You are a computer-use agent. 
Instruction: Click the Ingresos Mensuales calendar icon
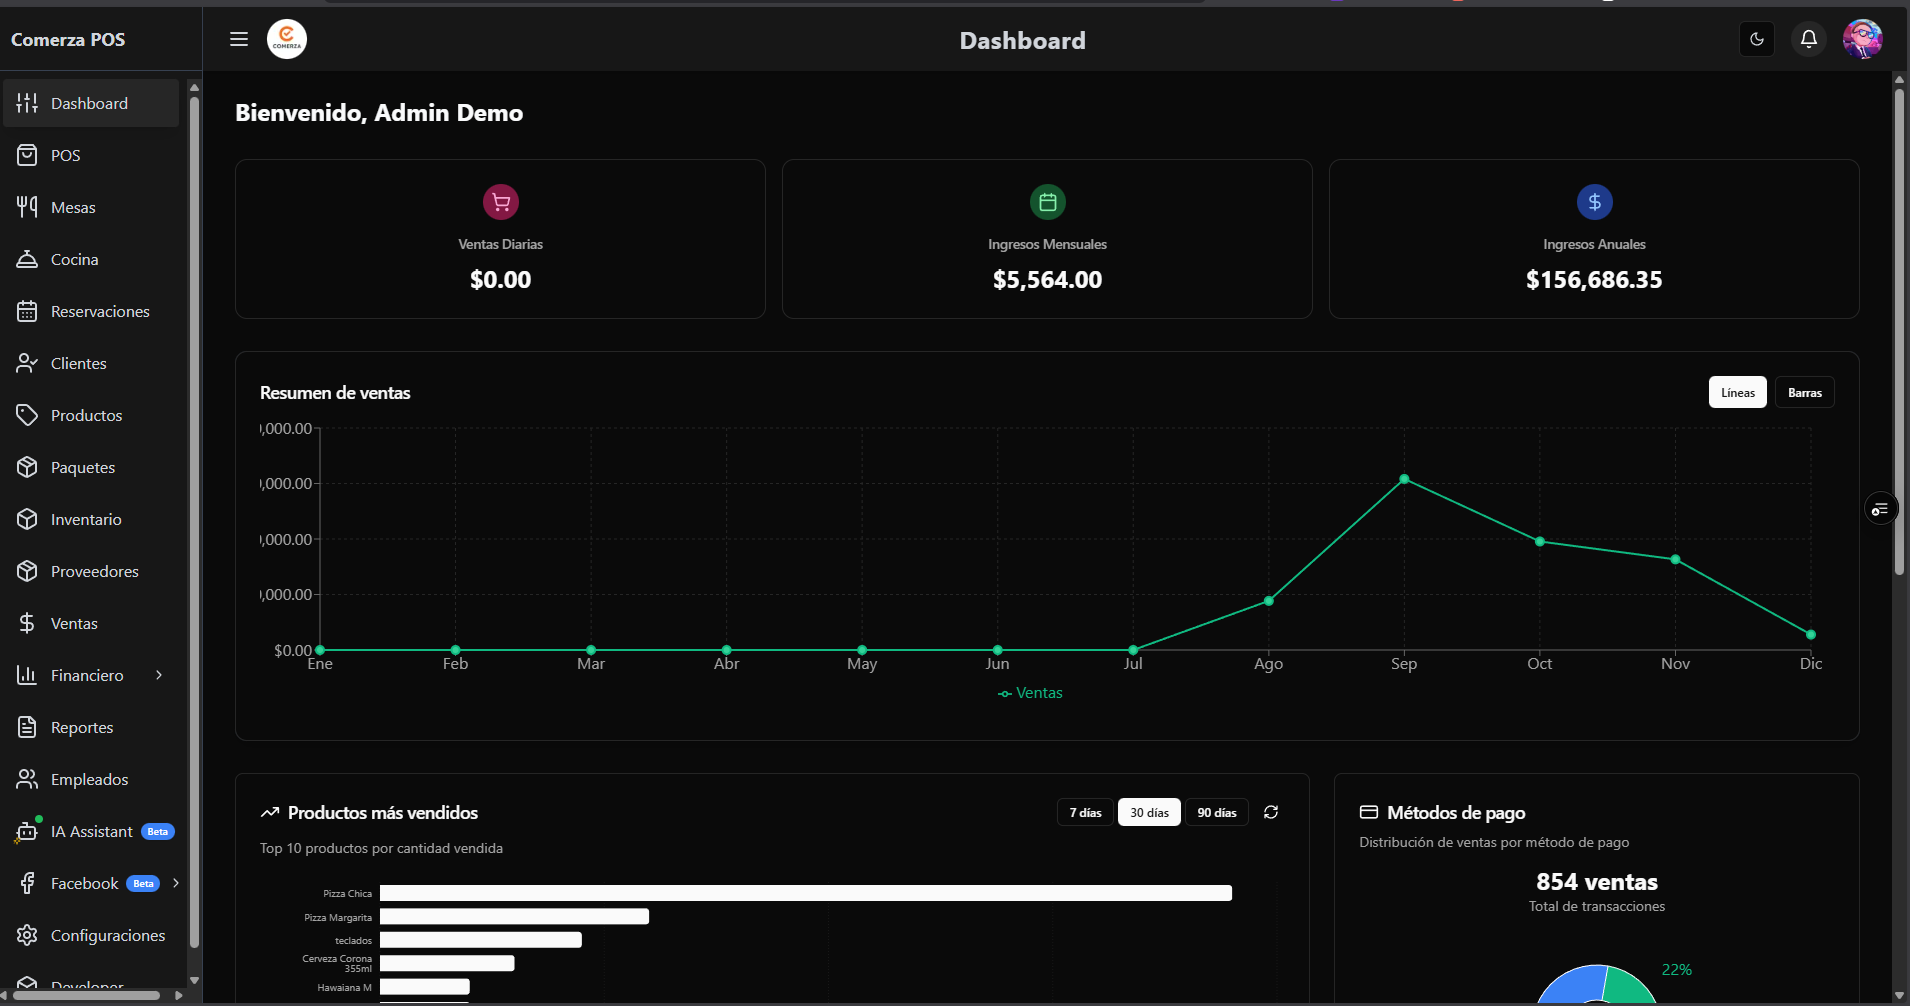pos(1048,202)
